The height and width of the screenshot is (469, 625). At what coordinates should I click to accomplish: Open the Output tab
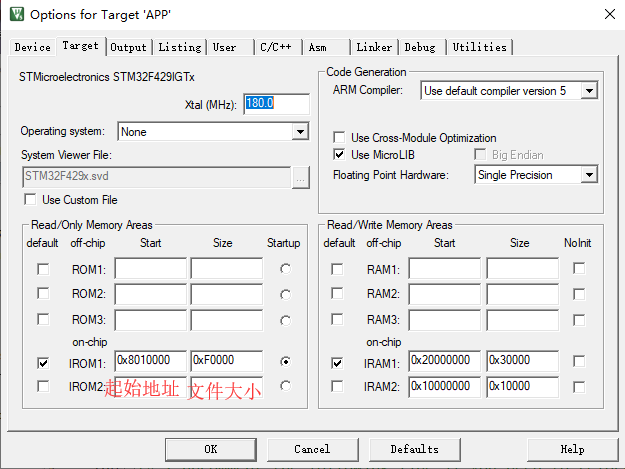128,47
